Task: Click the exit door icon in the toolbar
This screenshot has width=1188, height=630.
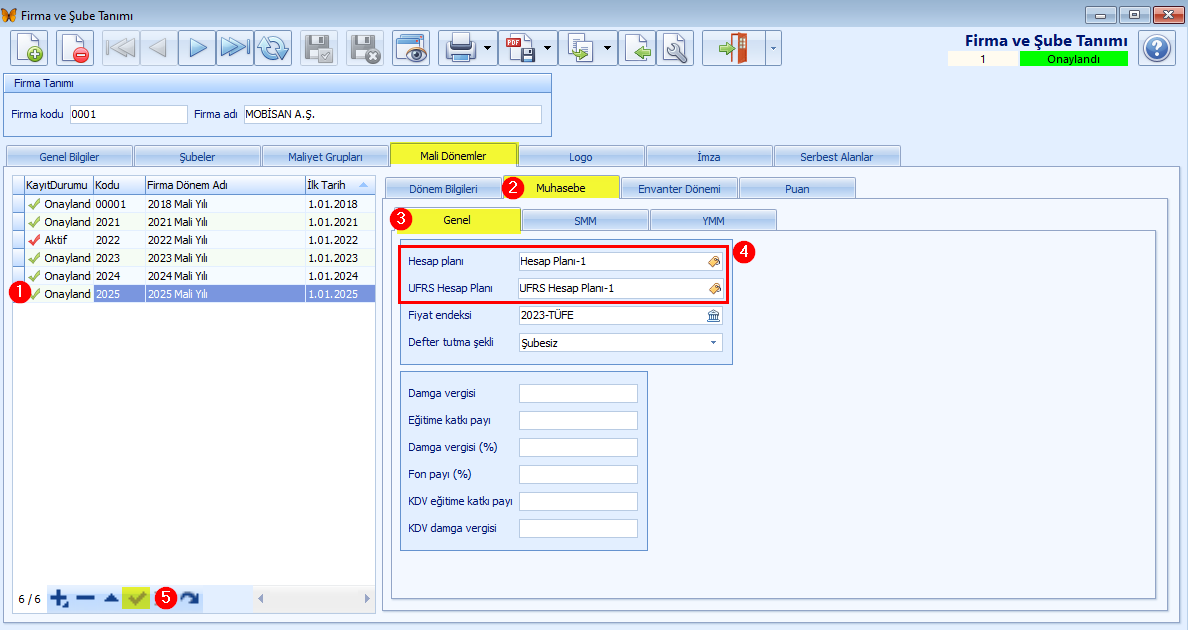Action: tap(733, 48)
